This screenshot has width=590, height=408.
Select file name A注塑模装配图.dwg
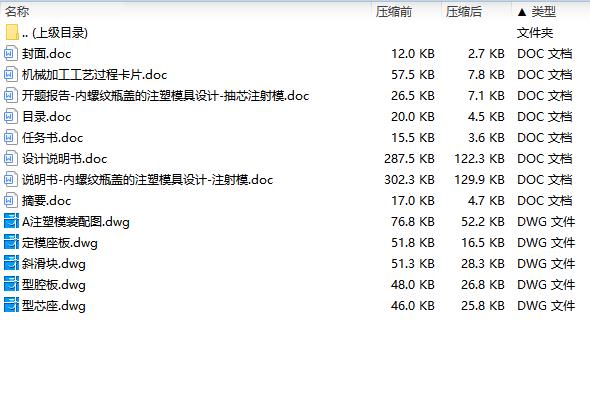click(76, 222)
